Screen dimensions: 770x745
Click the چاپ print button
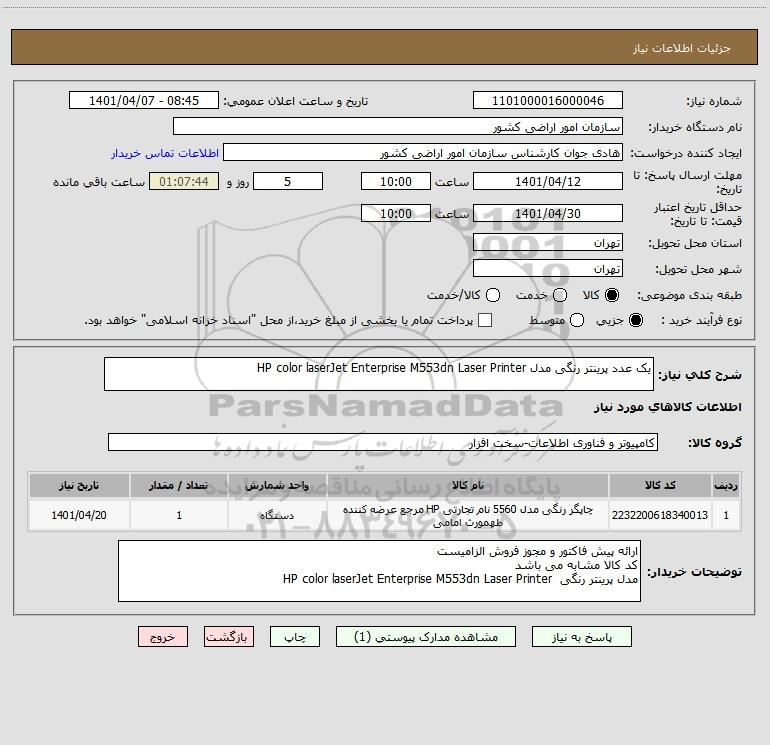[295, 637]
